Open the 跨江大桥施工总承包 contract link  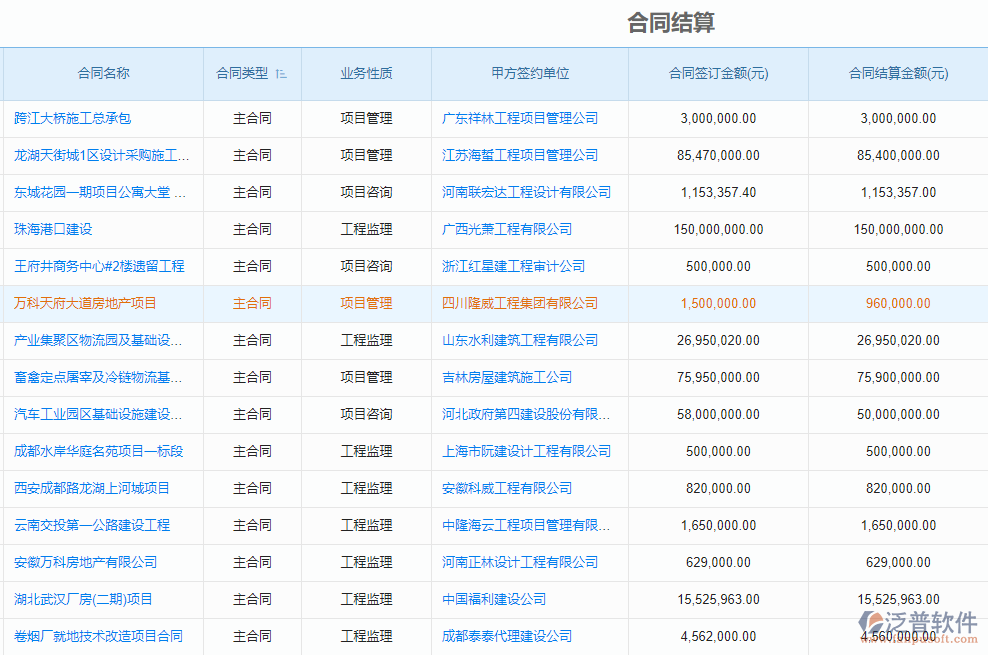[73, 118]
